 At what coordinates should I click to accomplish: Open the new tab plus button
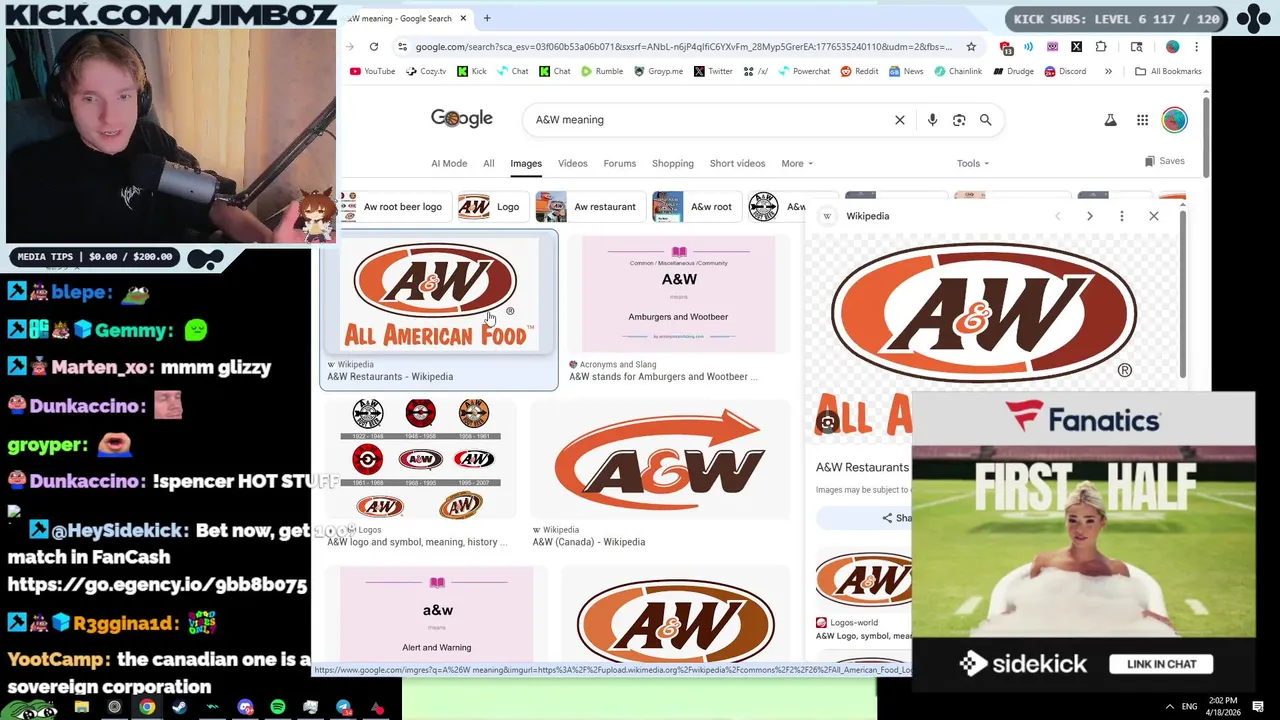[x=487, y=18]
